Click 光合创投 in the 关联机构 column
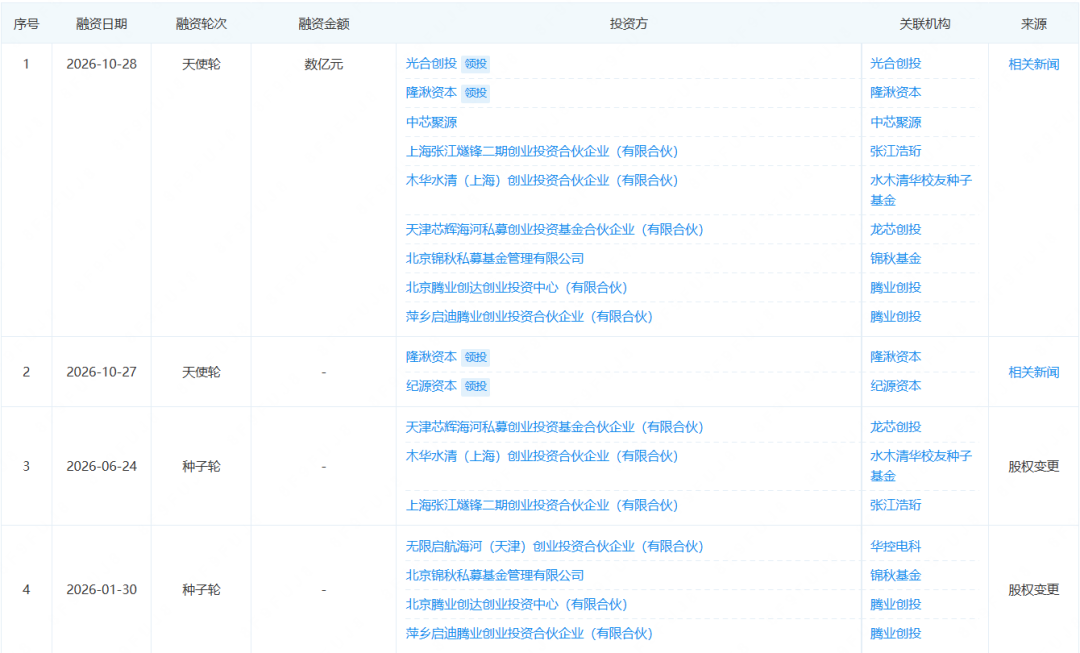The width and height of the screenshot is (1080, 653). point(895,63)
